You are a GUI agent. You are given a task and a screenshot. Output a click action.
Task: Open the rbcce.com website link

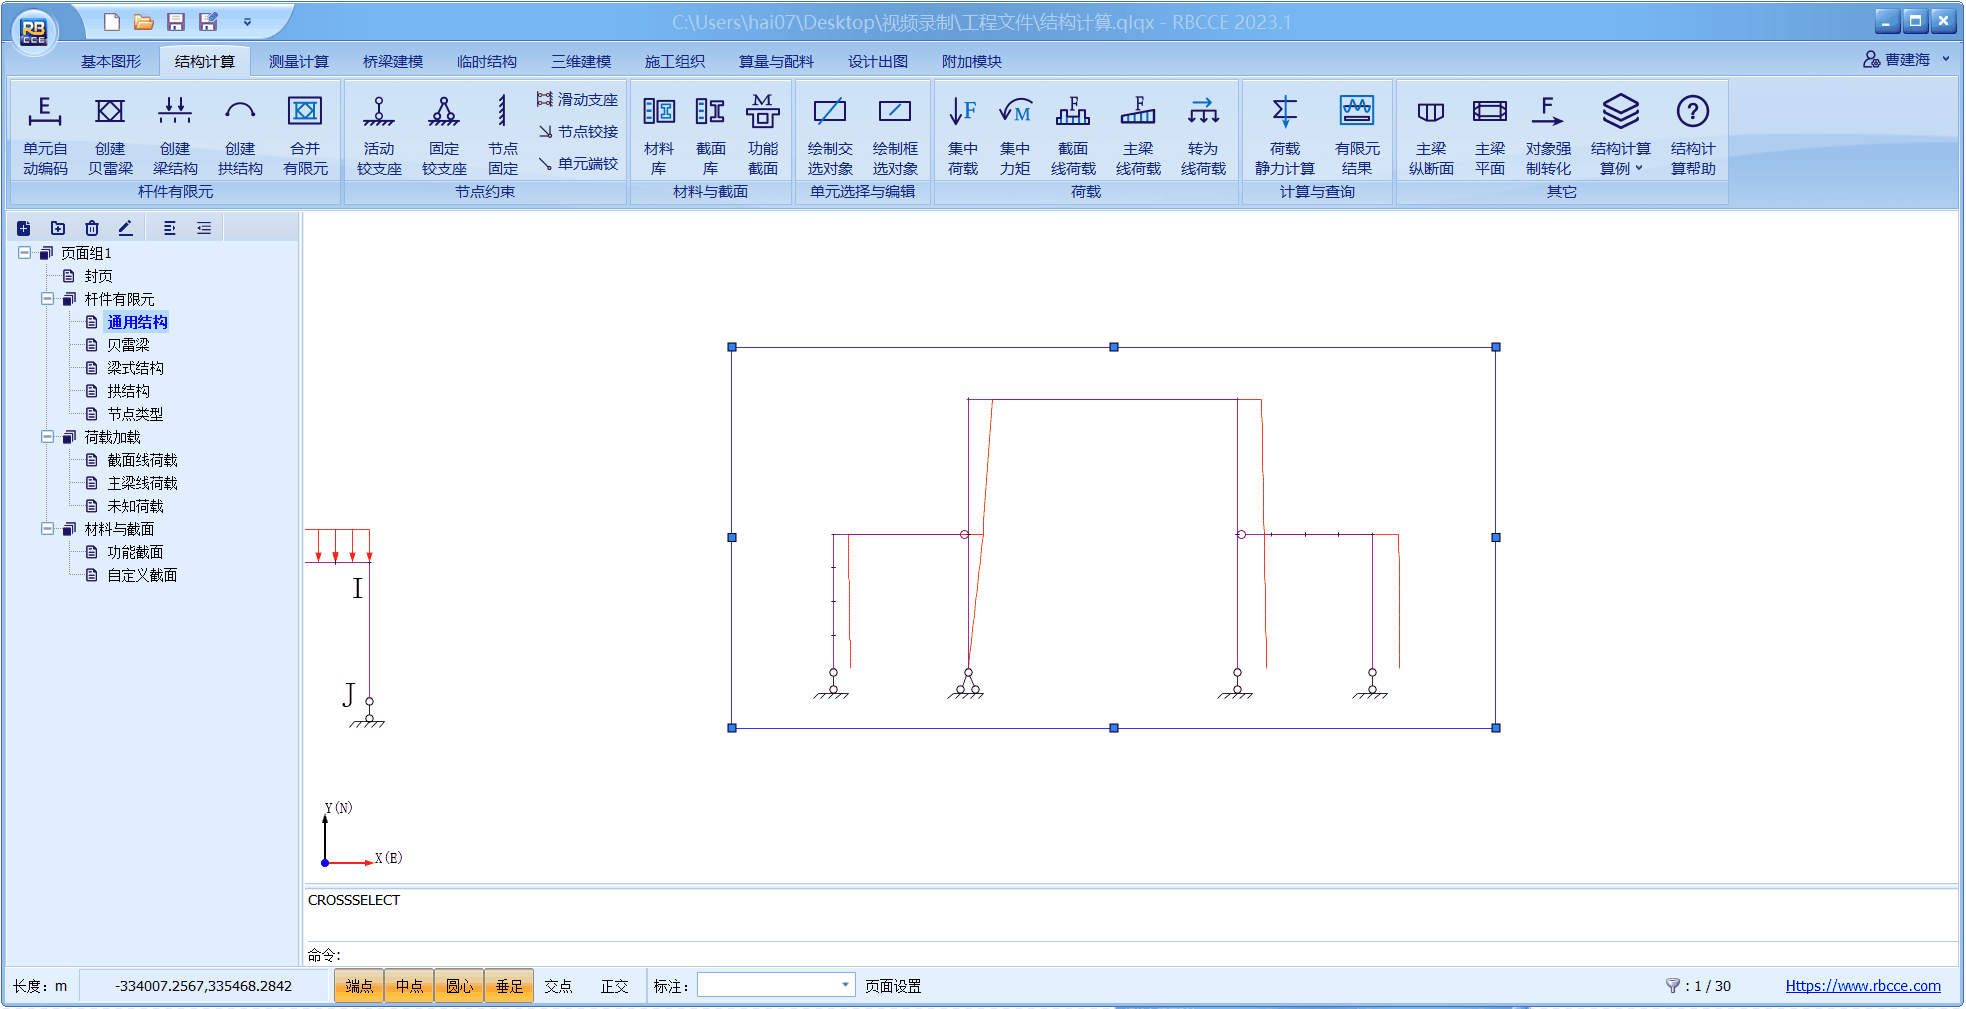click(1862, 986)
